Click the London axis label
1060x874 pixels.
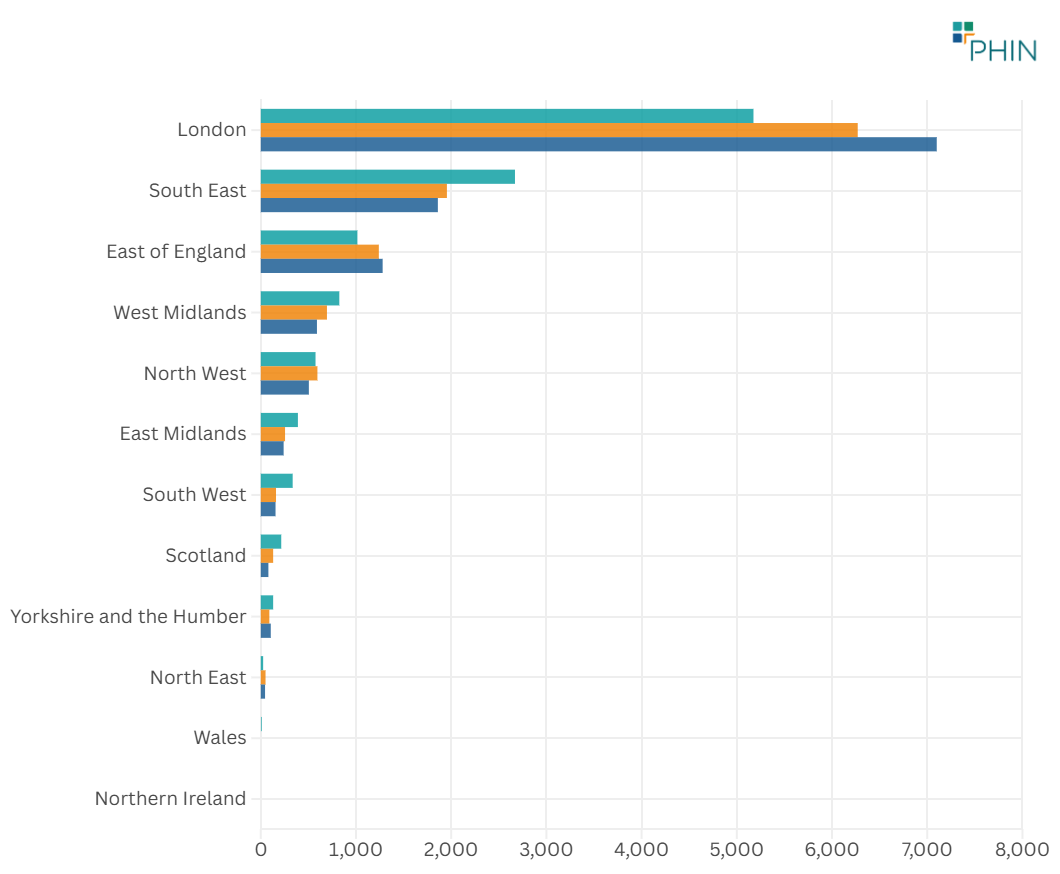(212, 129)
